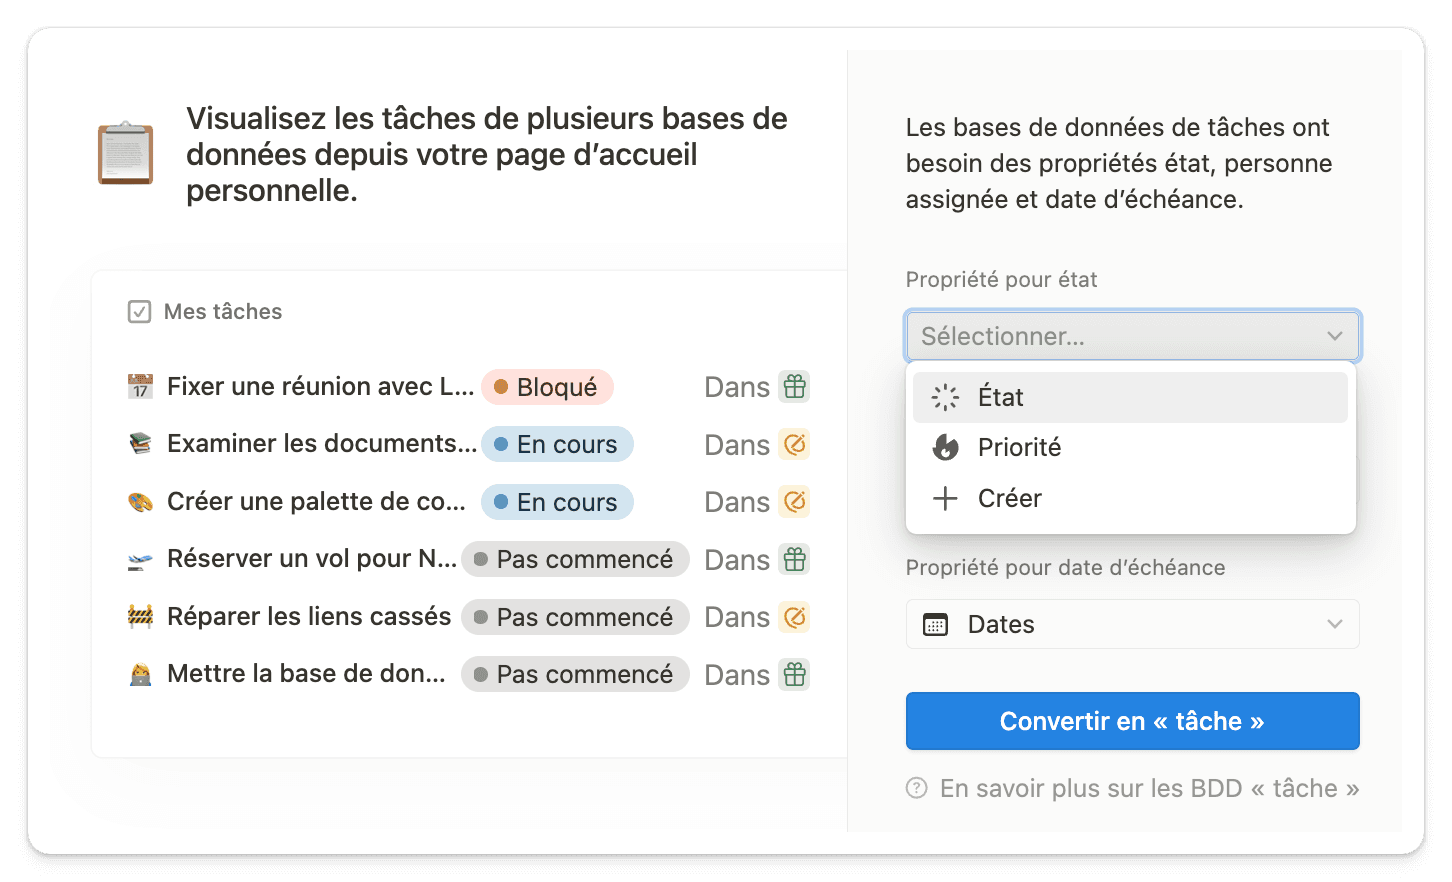Image resolution: width=1452 pixels, height=882 pixels.
Task: Click green gift icon on Fixer une réunion row
Action: pos(794,387)
